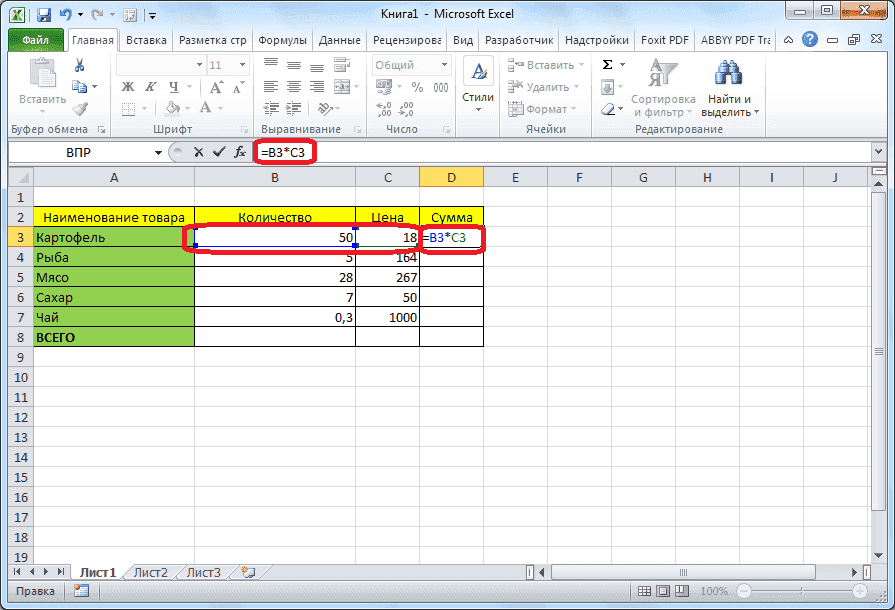This screenshot has height=610, width=895.
Task: Open the Общий number format dropdown
Action: 443,63
